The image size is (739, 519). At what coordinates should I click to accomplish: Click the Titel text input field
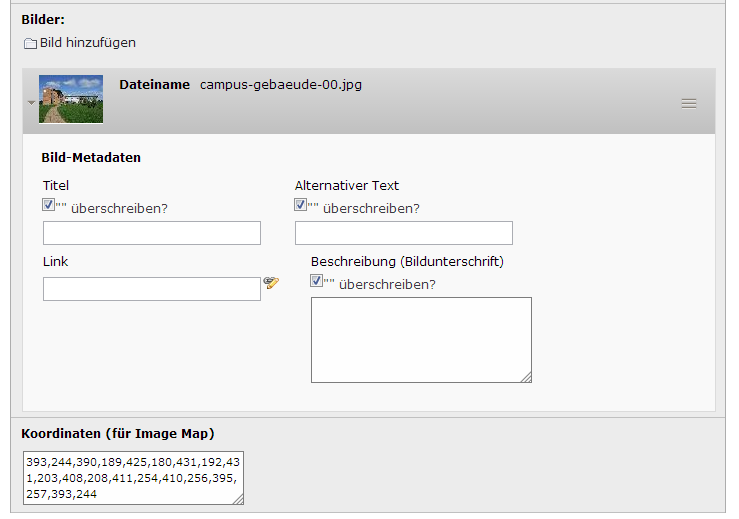tap(152, 233)
